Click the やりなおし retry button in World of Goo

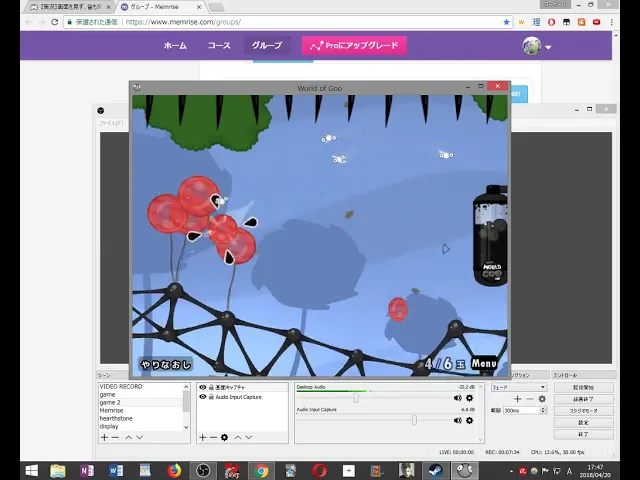click(x=166, y=364)
